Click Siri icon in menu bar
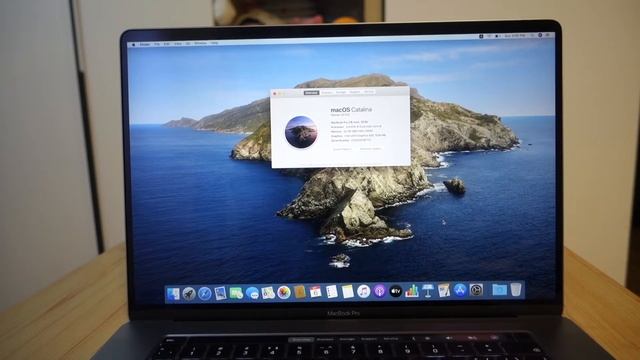 540,36
